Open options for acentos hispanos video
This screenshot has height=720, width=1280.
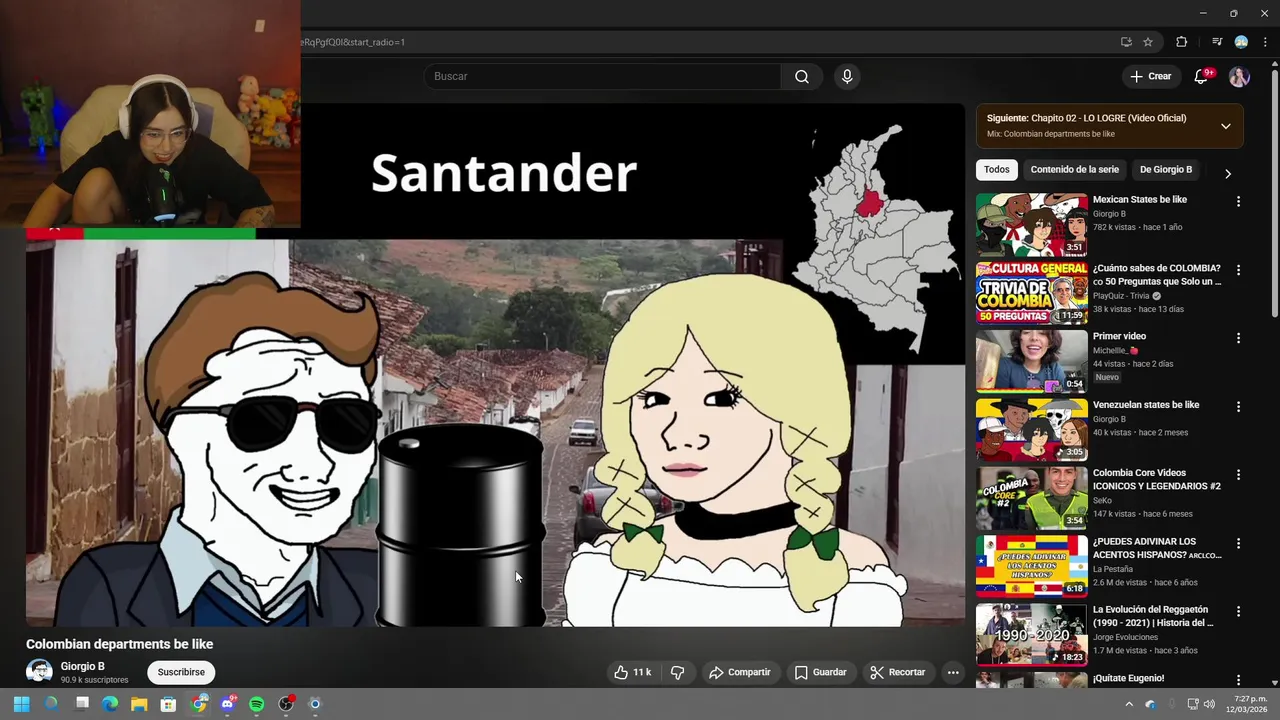pyautogui.click(x=1238, y=544)
